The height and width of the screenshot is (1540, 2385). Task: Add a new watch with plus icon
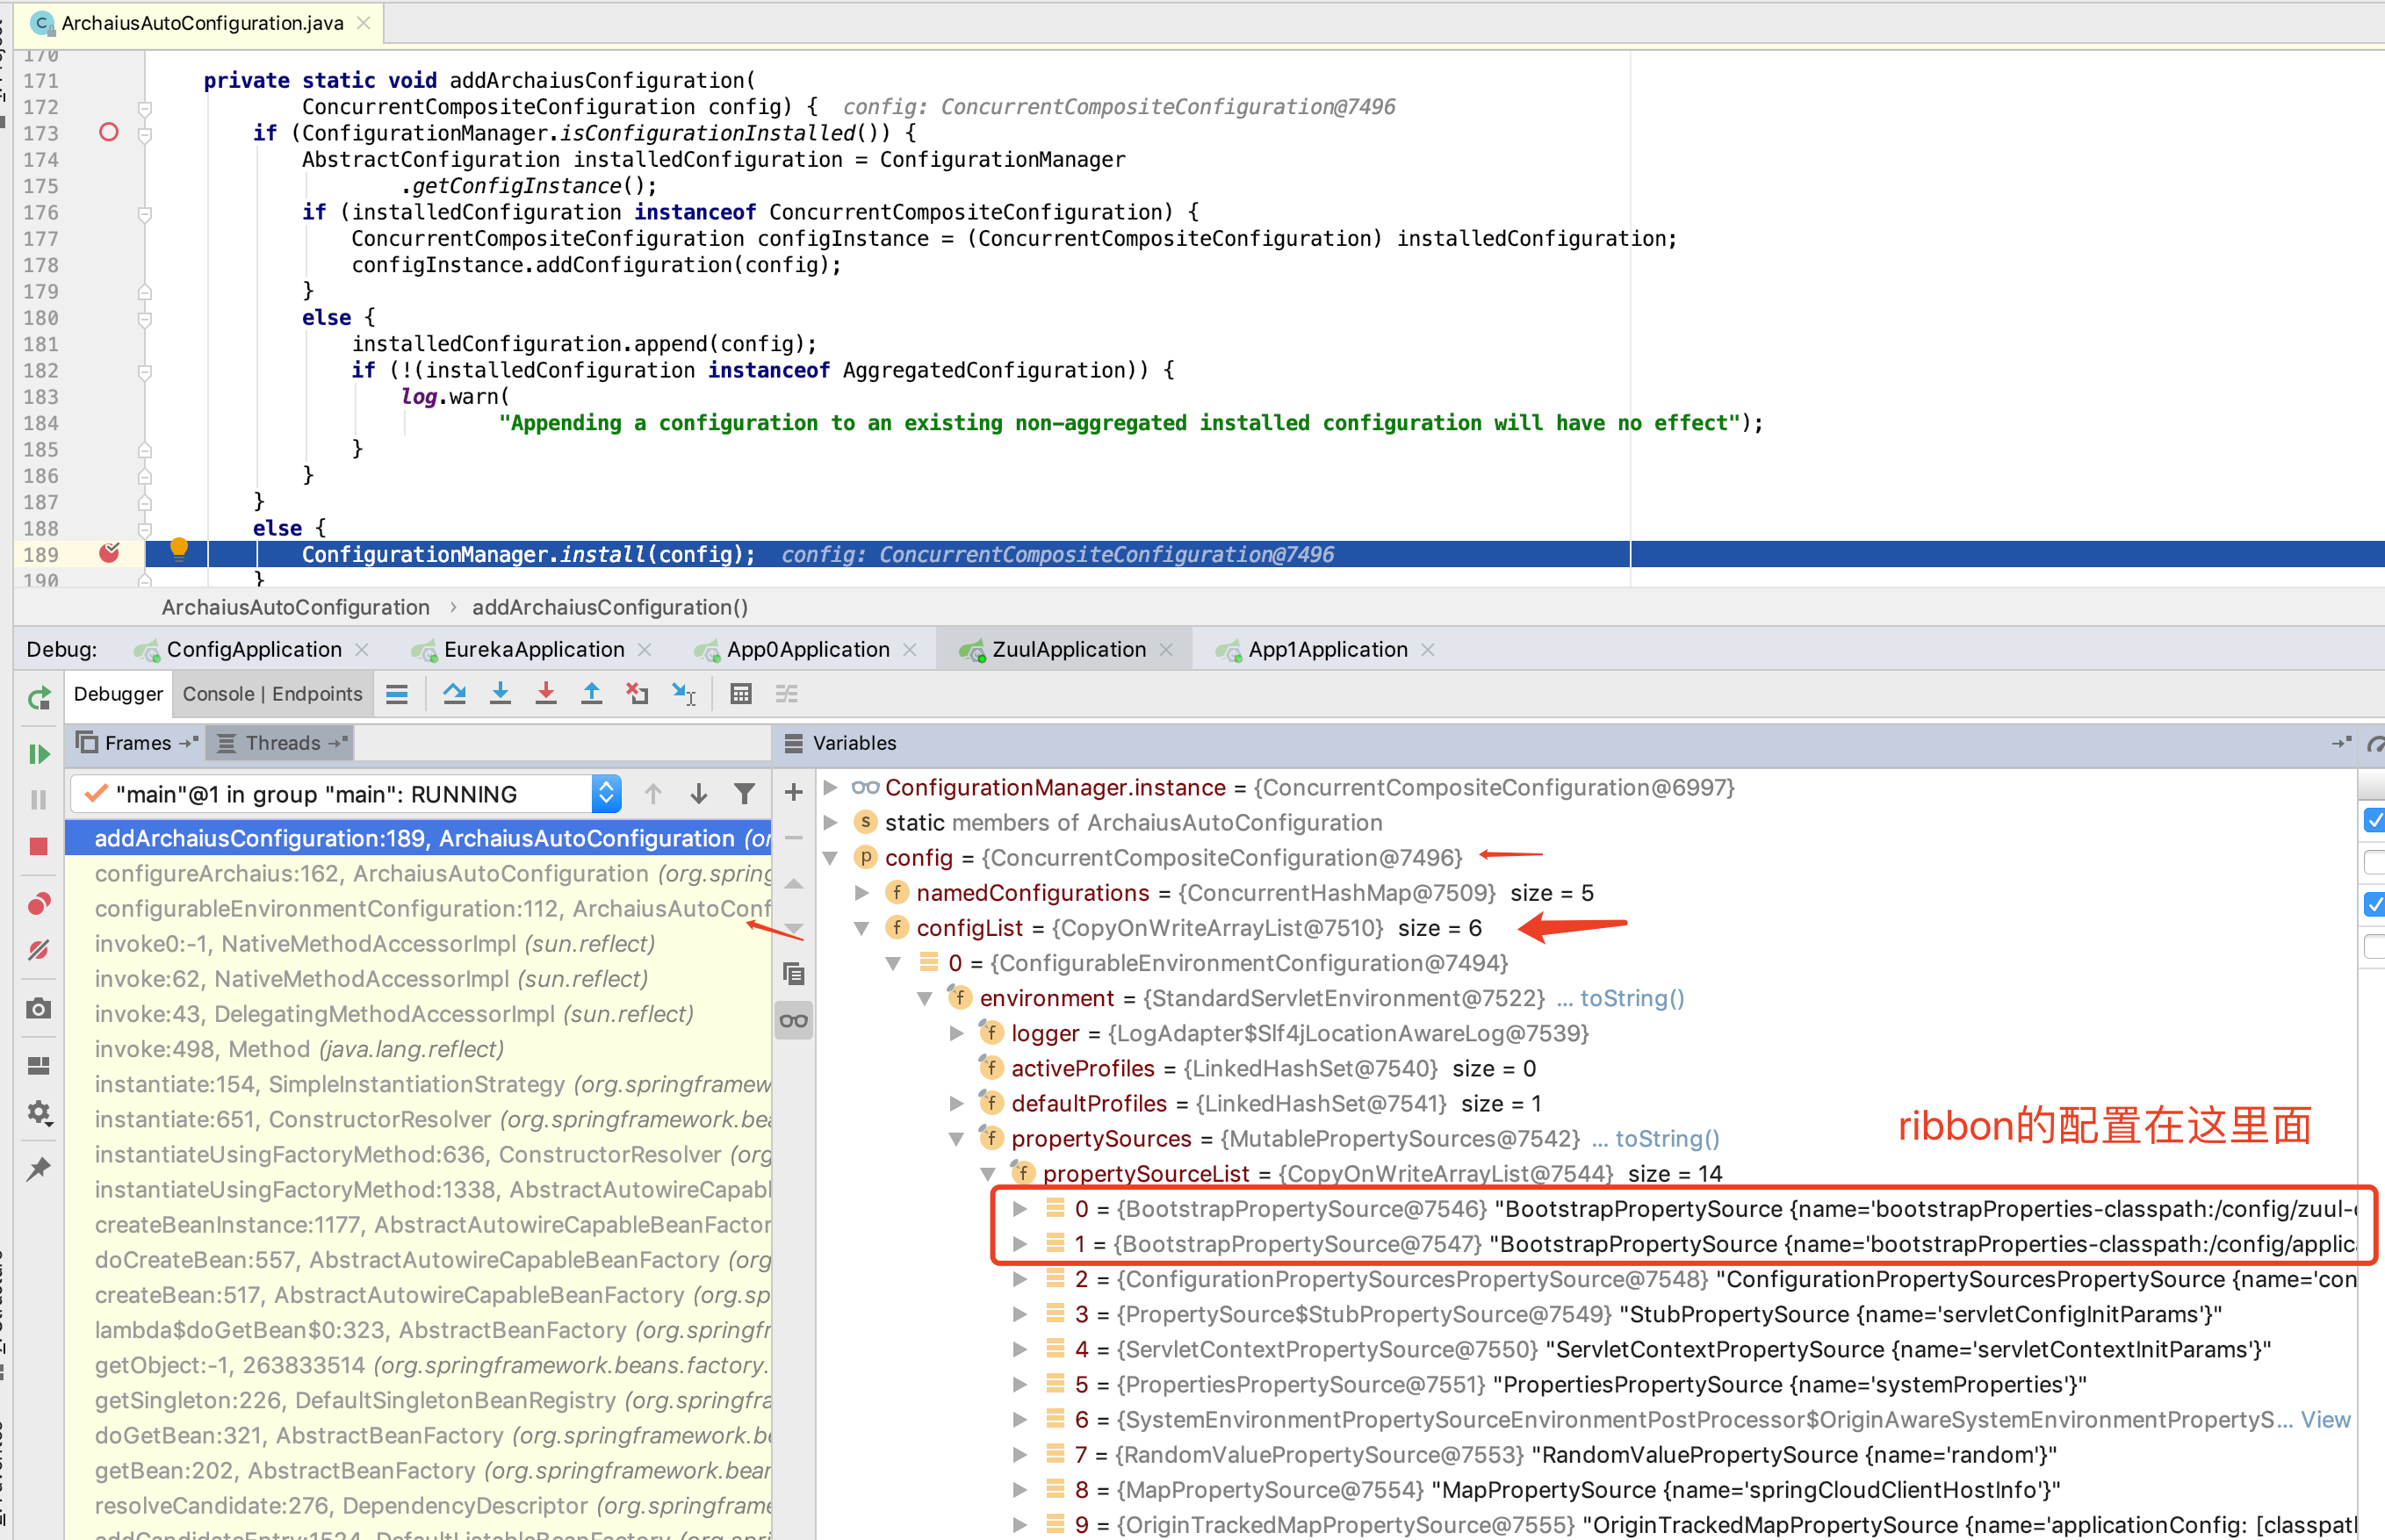[794, 793]
